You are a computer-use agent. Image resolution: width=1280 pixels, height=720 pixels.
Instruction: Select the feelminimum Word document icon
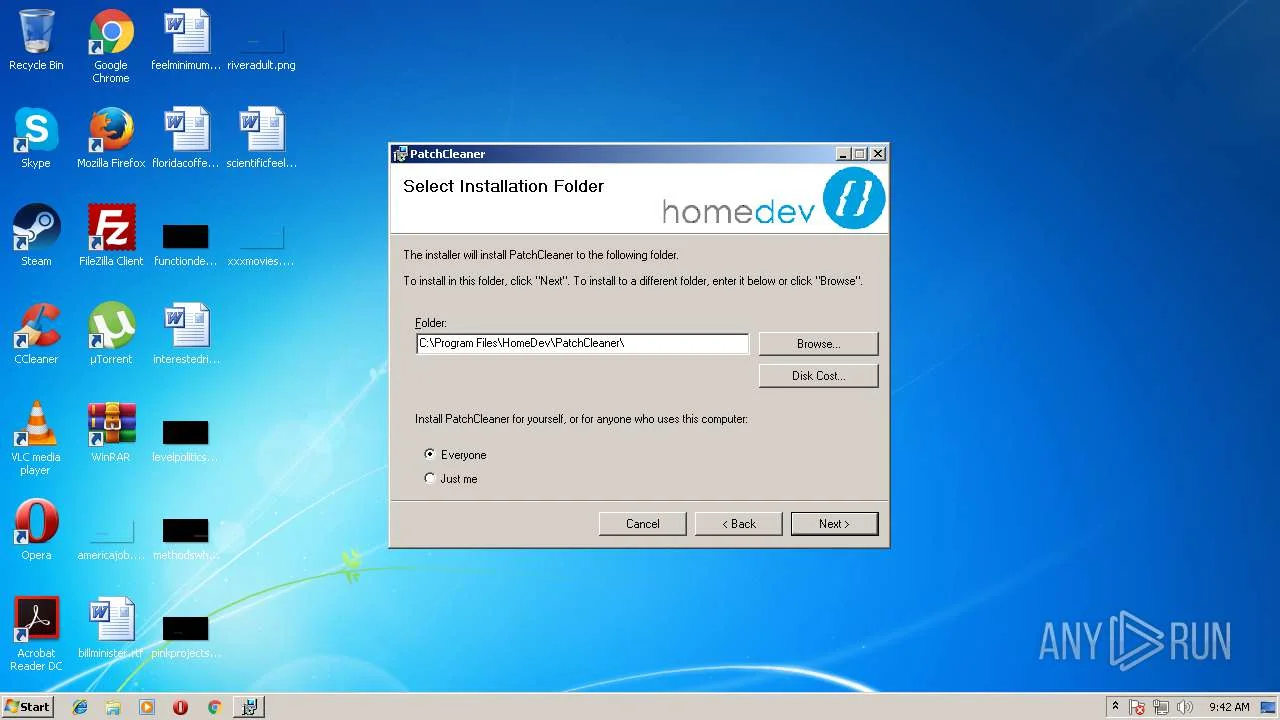point(186,40)
